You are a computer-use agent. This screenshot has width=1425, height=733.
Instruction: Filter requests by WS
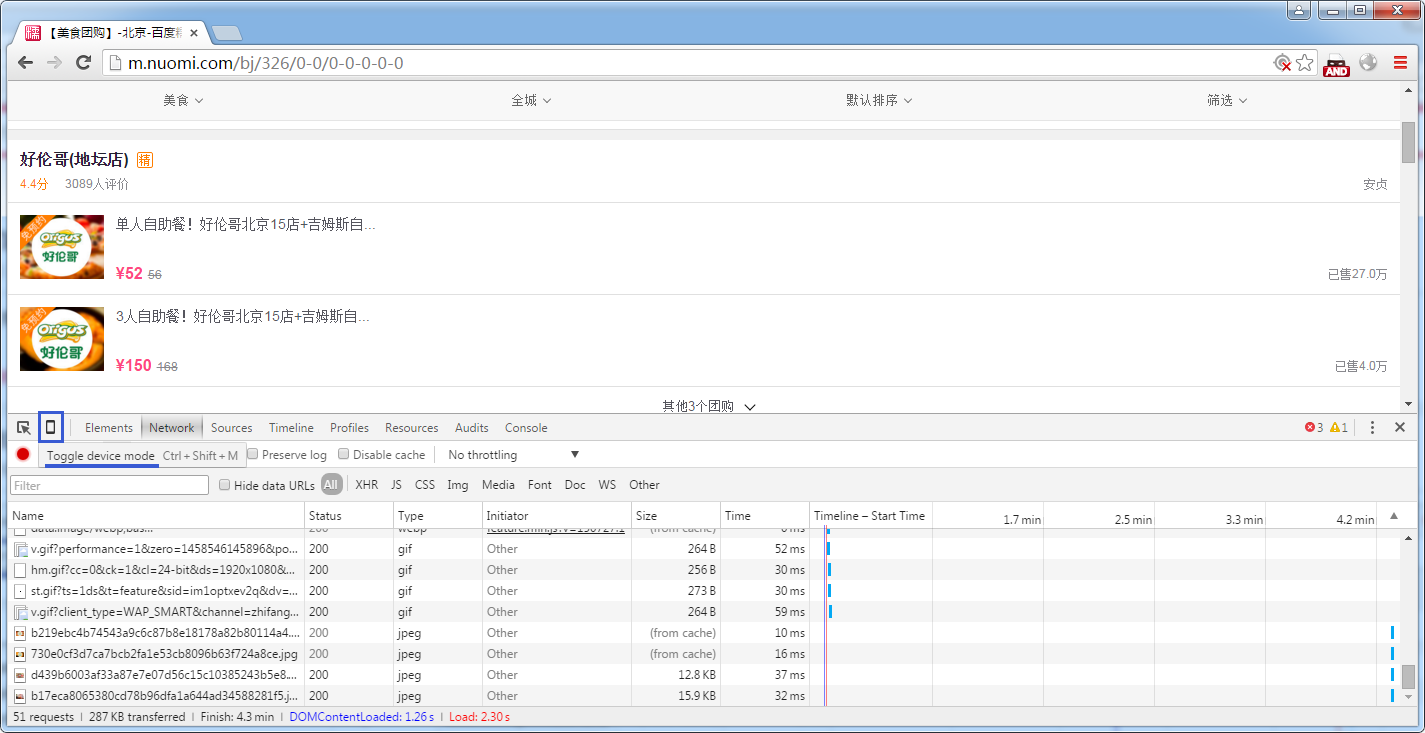(607, 485)
